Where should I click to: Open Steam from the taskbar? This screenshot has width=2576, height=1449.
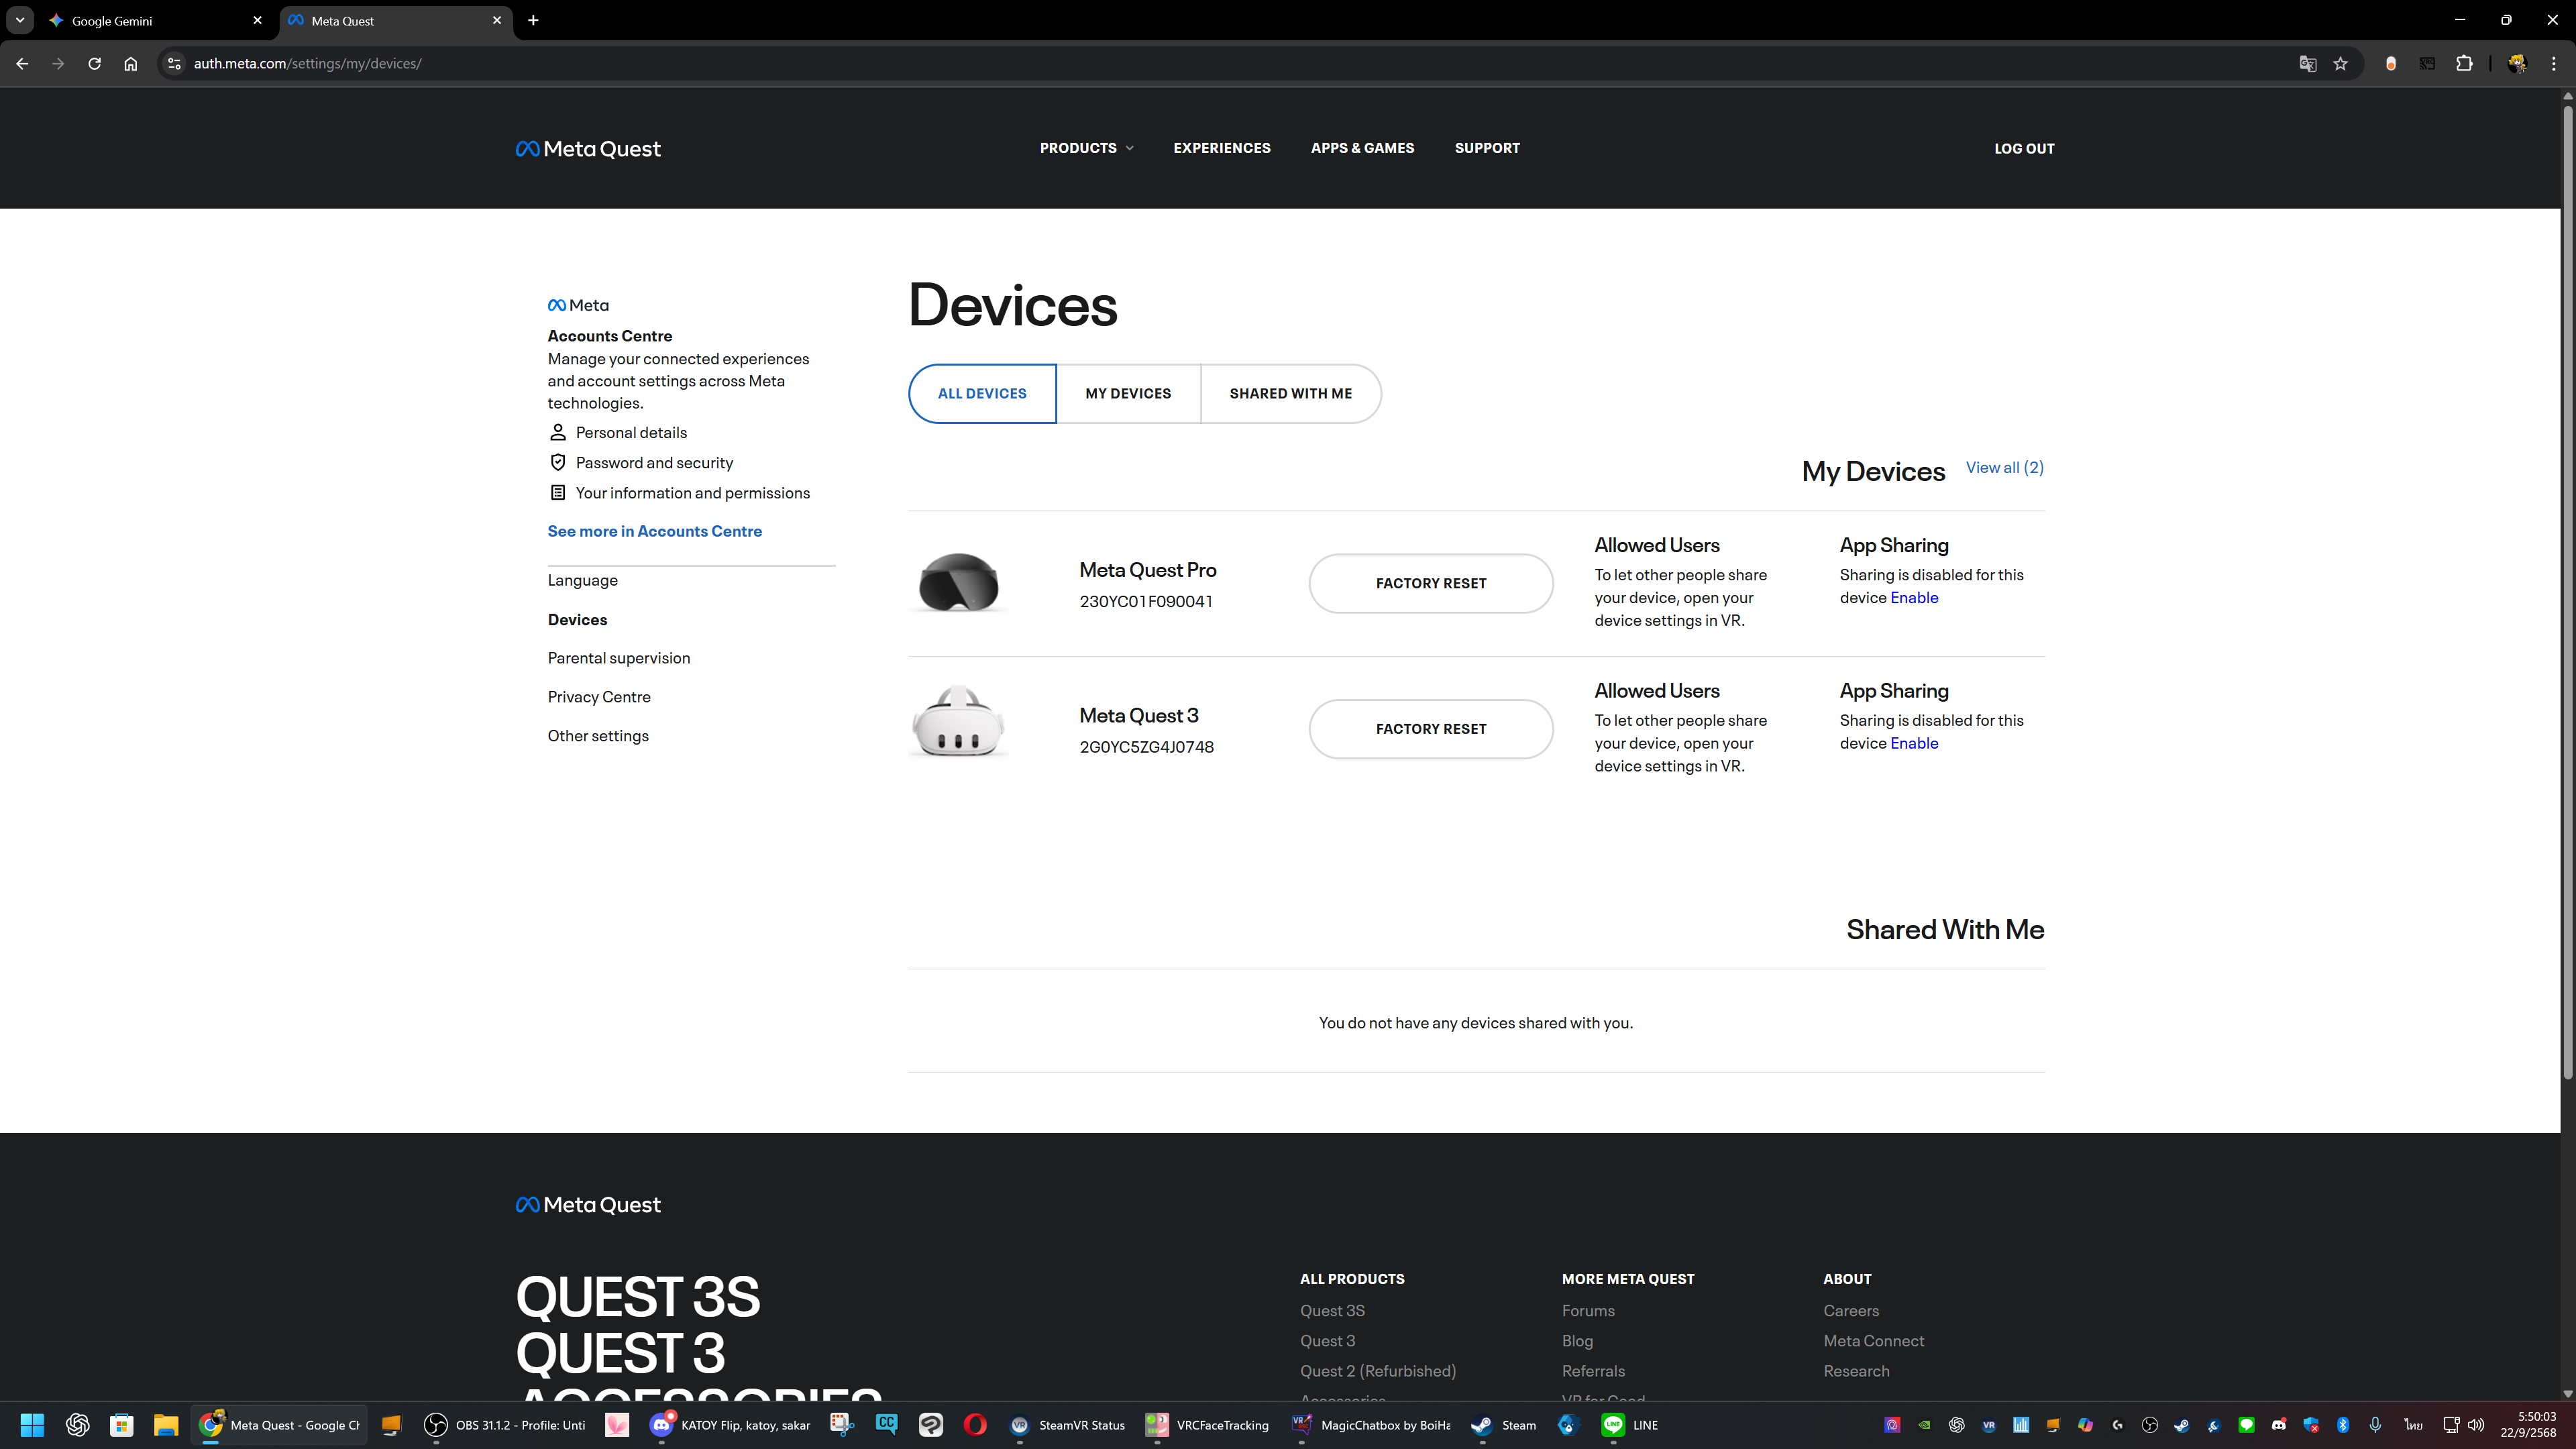click(x=1503, y=1425)
